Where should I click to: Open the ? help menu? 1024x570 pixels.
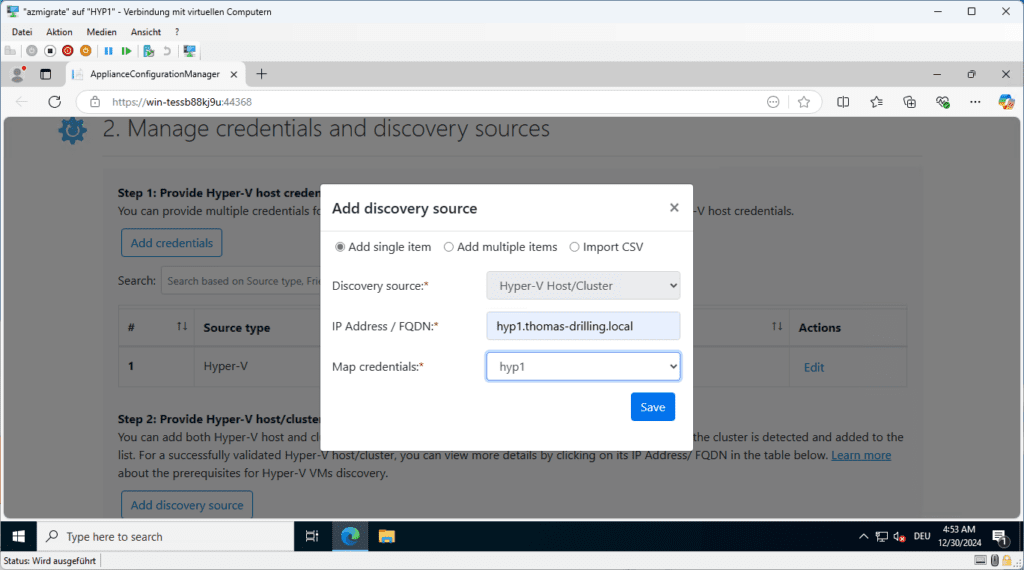coord(177,31)
